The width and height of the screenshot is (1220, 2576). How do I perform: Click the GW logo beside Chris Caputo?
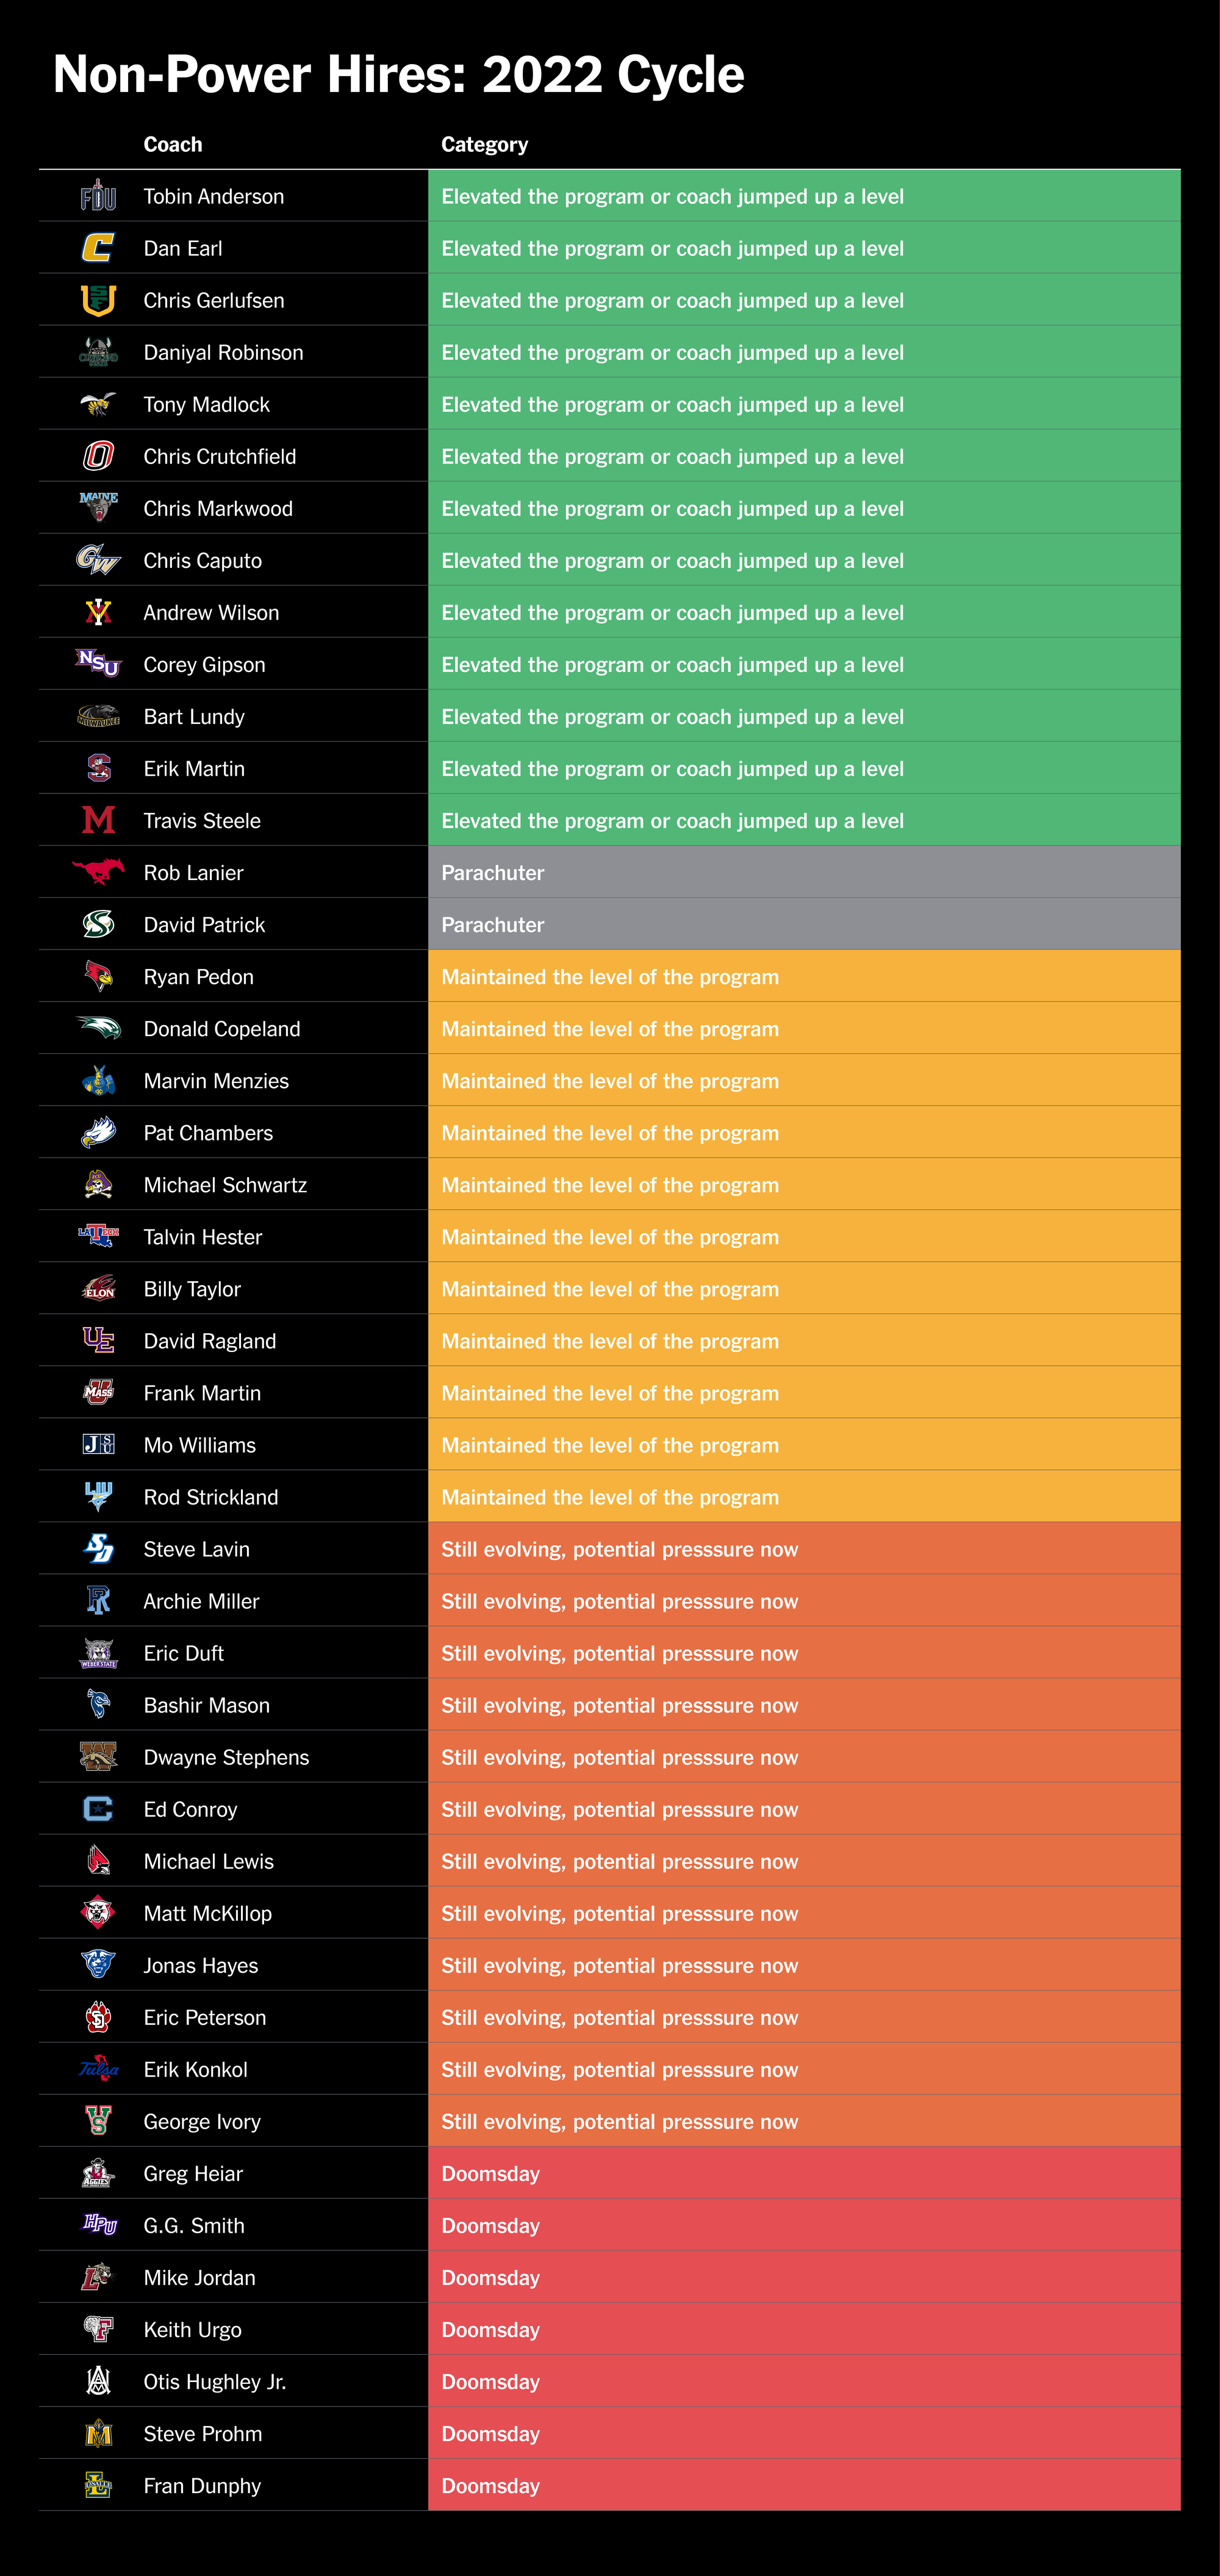(x=98, y=560)
